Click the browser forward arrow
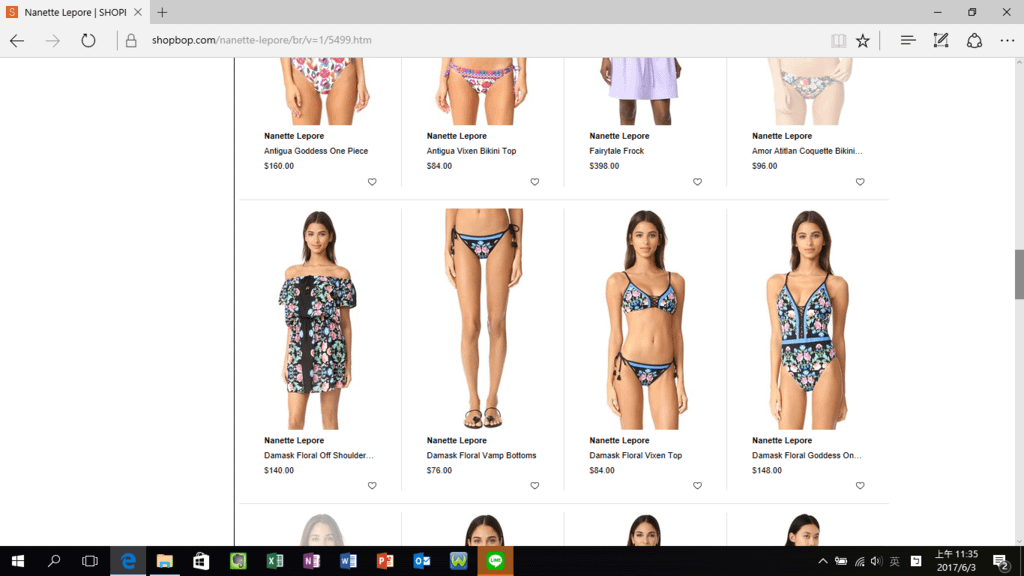The height and width of the screenshot is (576, 1024). (53, 40)
